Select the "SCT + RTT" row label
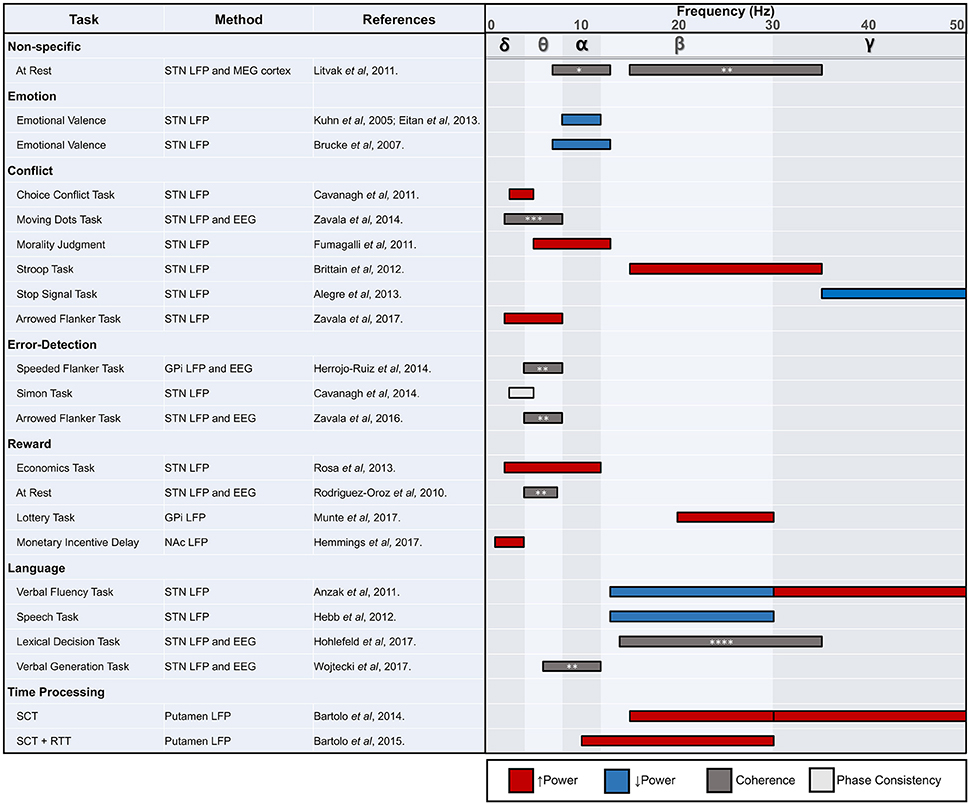 pos(44,741)
